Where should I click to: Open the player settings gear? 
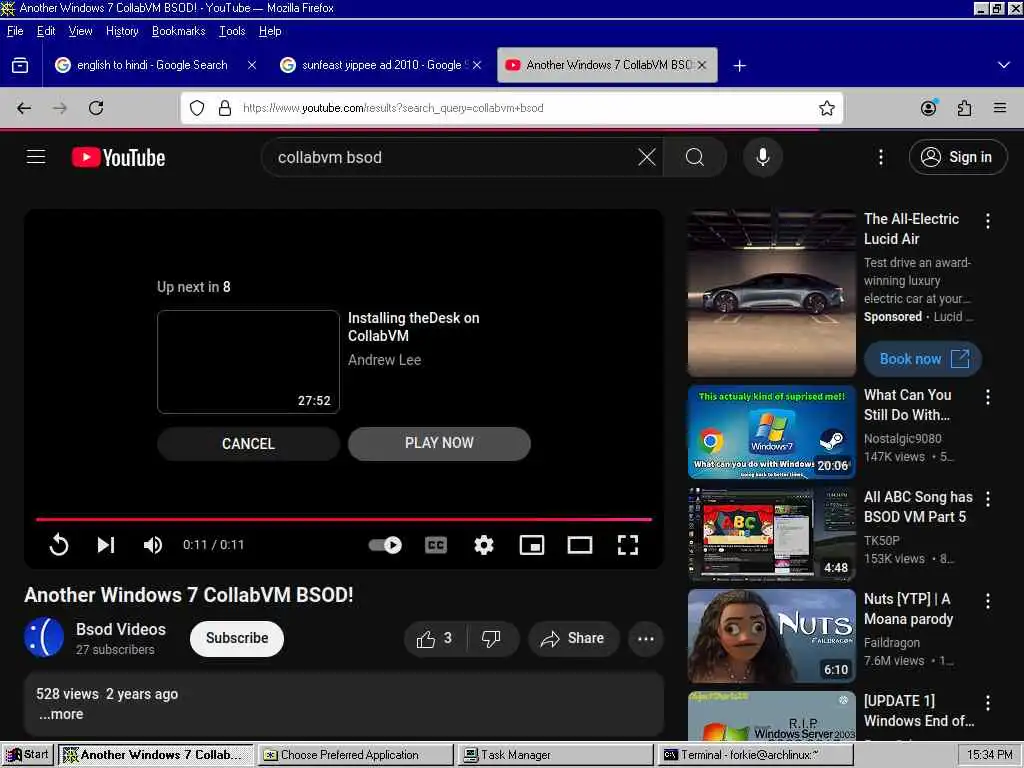click(x=483, y=545)
